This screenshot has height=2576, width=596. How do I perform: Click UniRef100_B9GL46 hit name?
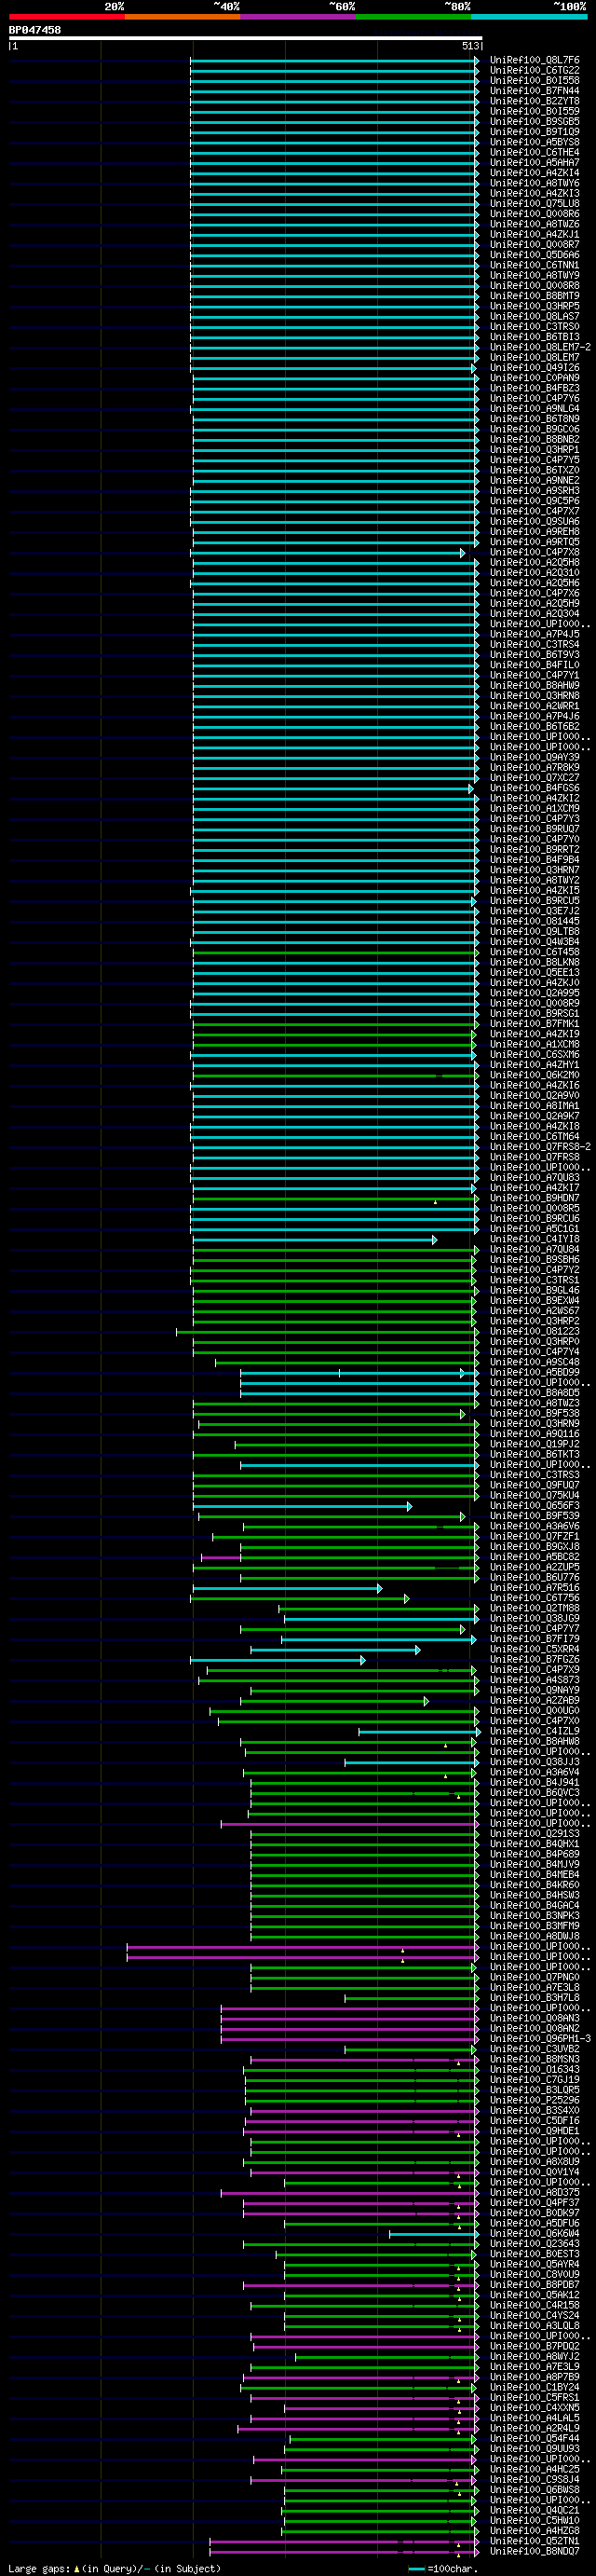tap(534, 1290)
